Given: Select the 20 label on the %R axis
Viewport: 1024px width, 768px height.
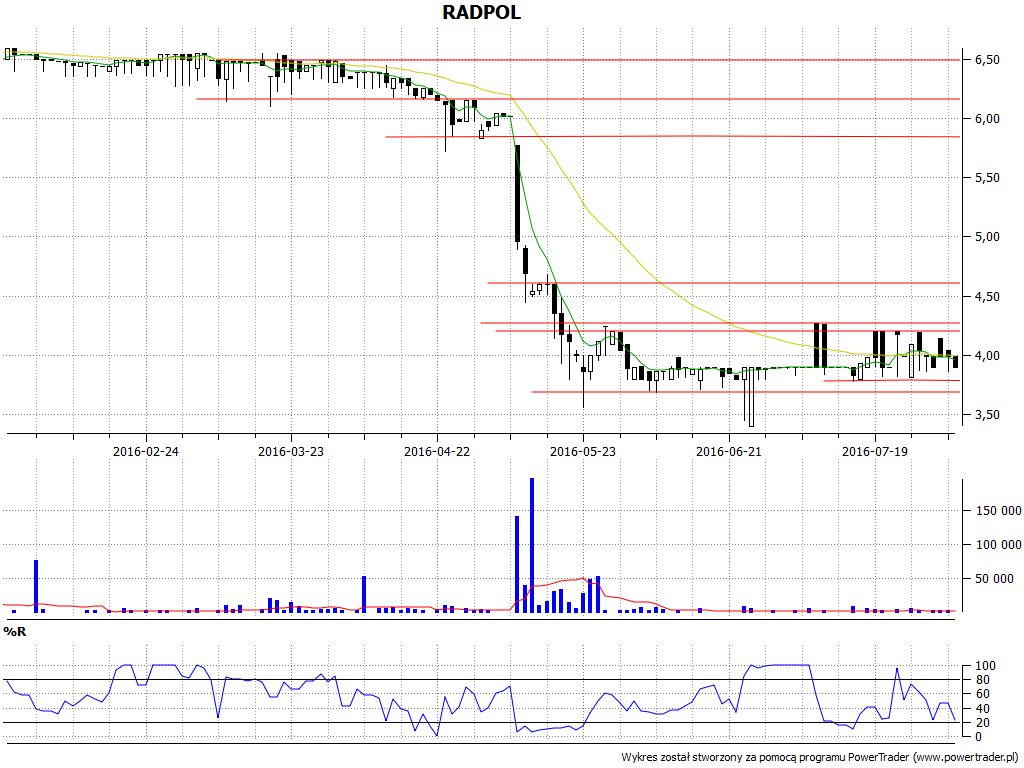Looking at the screenshot, I should tap(983, 723).
